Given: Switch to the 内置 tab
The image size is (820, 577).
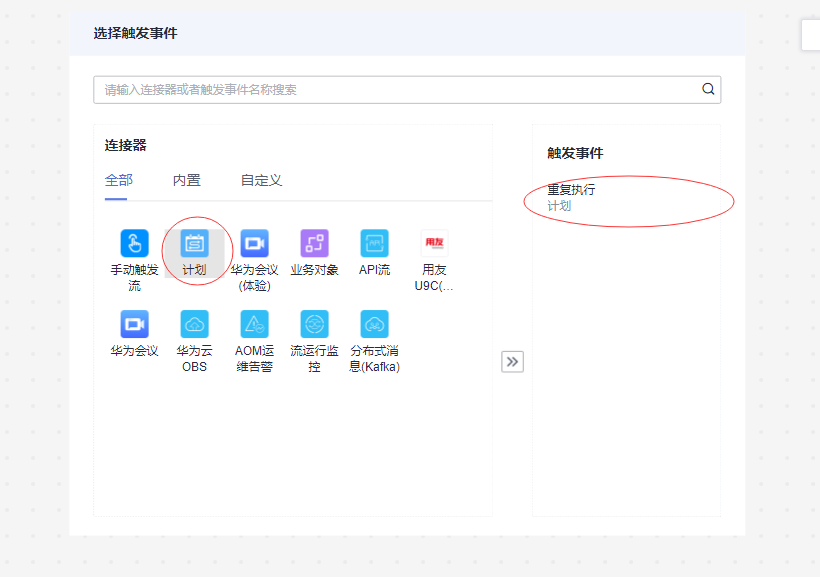Looking at the screenshot, I should (187, 180).
